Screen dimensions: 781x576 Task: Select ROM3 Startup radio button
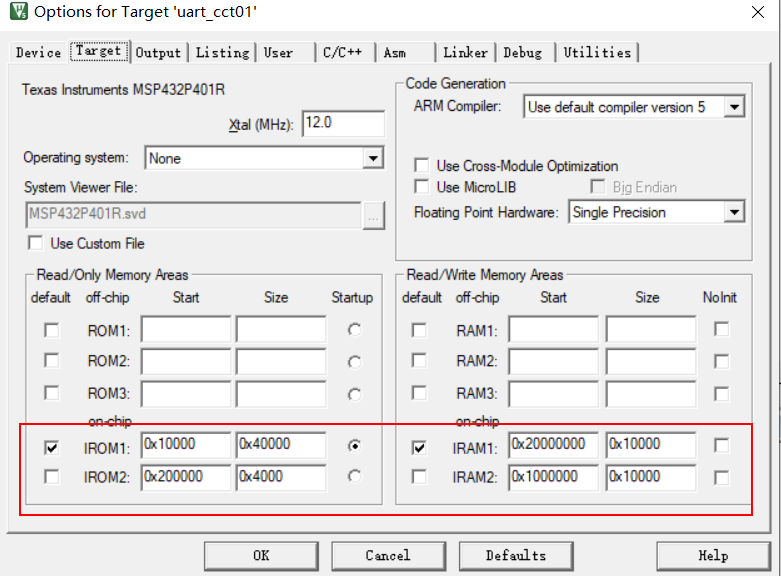pyautogui.click(x=355, y=395)
